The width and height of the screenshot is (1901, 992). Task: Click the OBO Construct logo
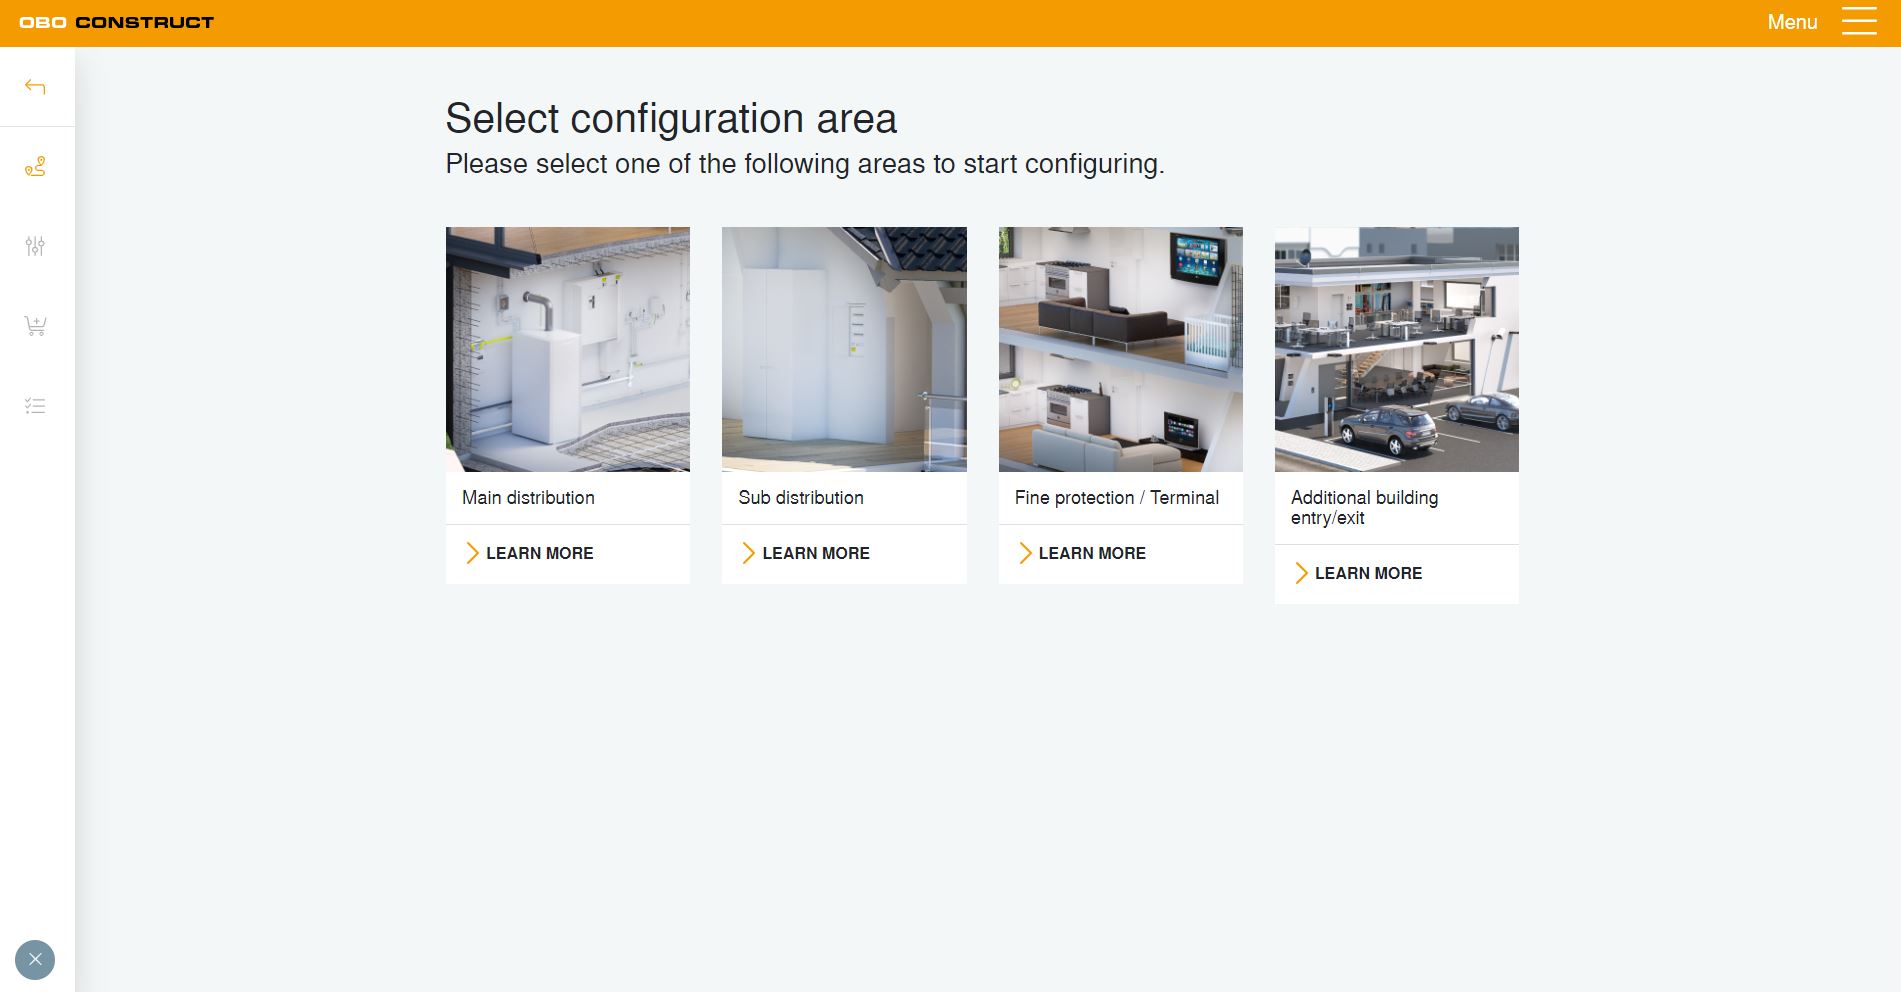[117, 22]
